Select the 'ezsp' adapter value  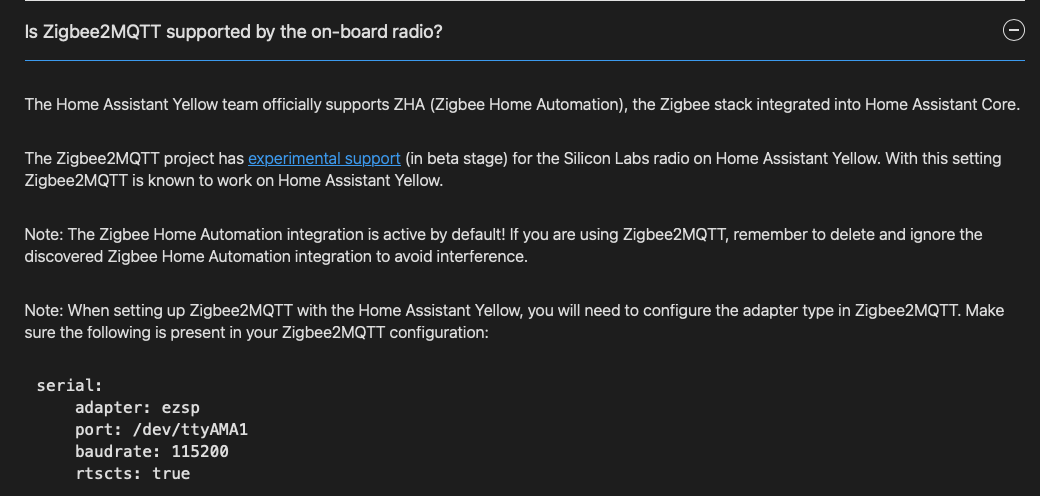[180, 408]
